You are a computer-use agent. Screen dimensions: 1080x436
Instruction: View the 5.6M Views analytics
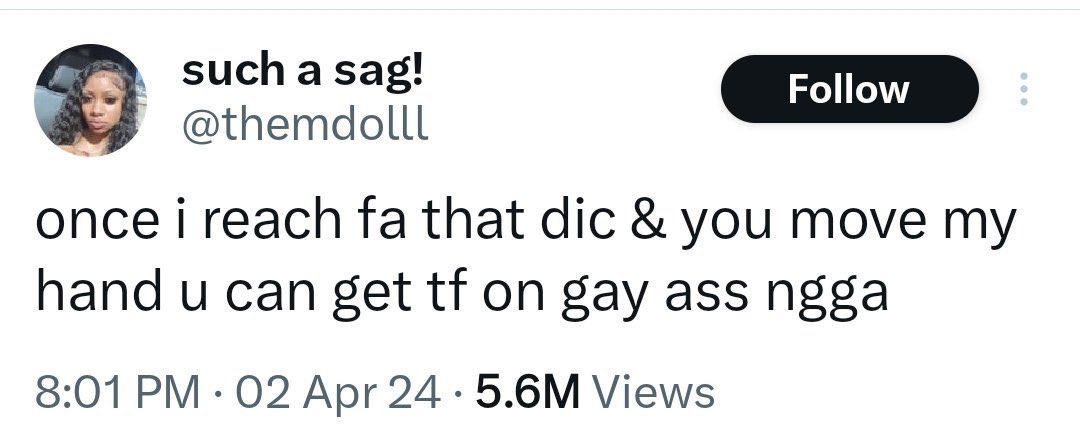click(x=595, y=393)
